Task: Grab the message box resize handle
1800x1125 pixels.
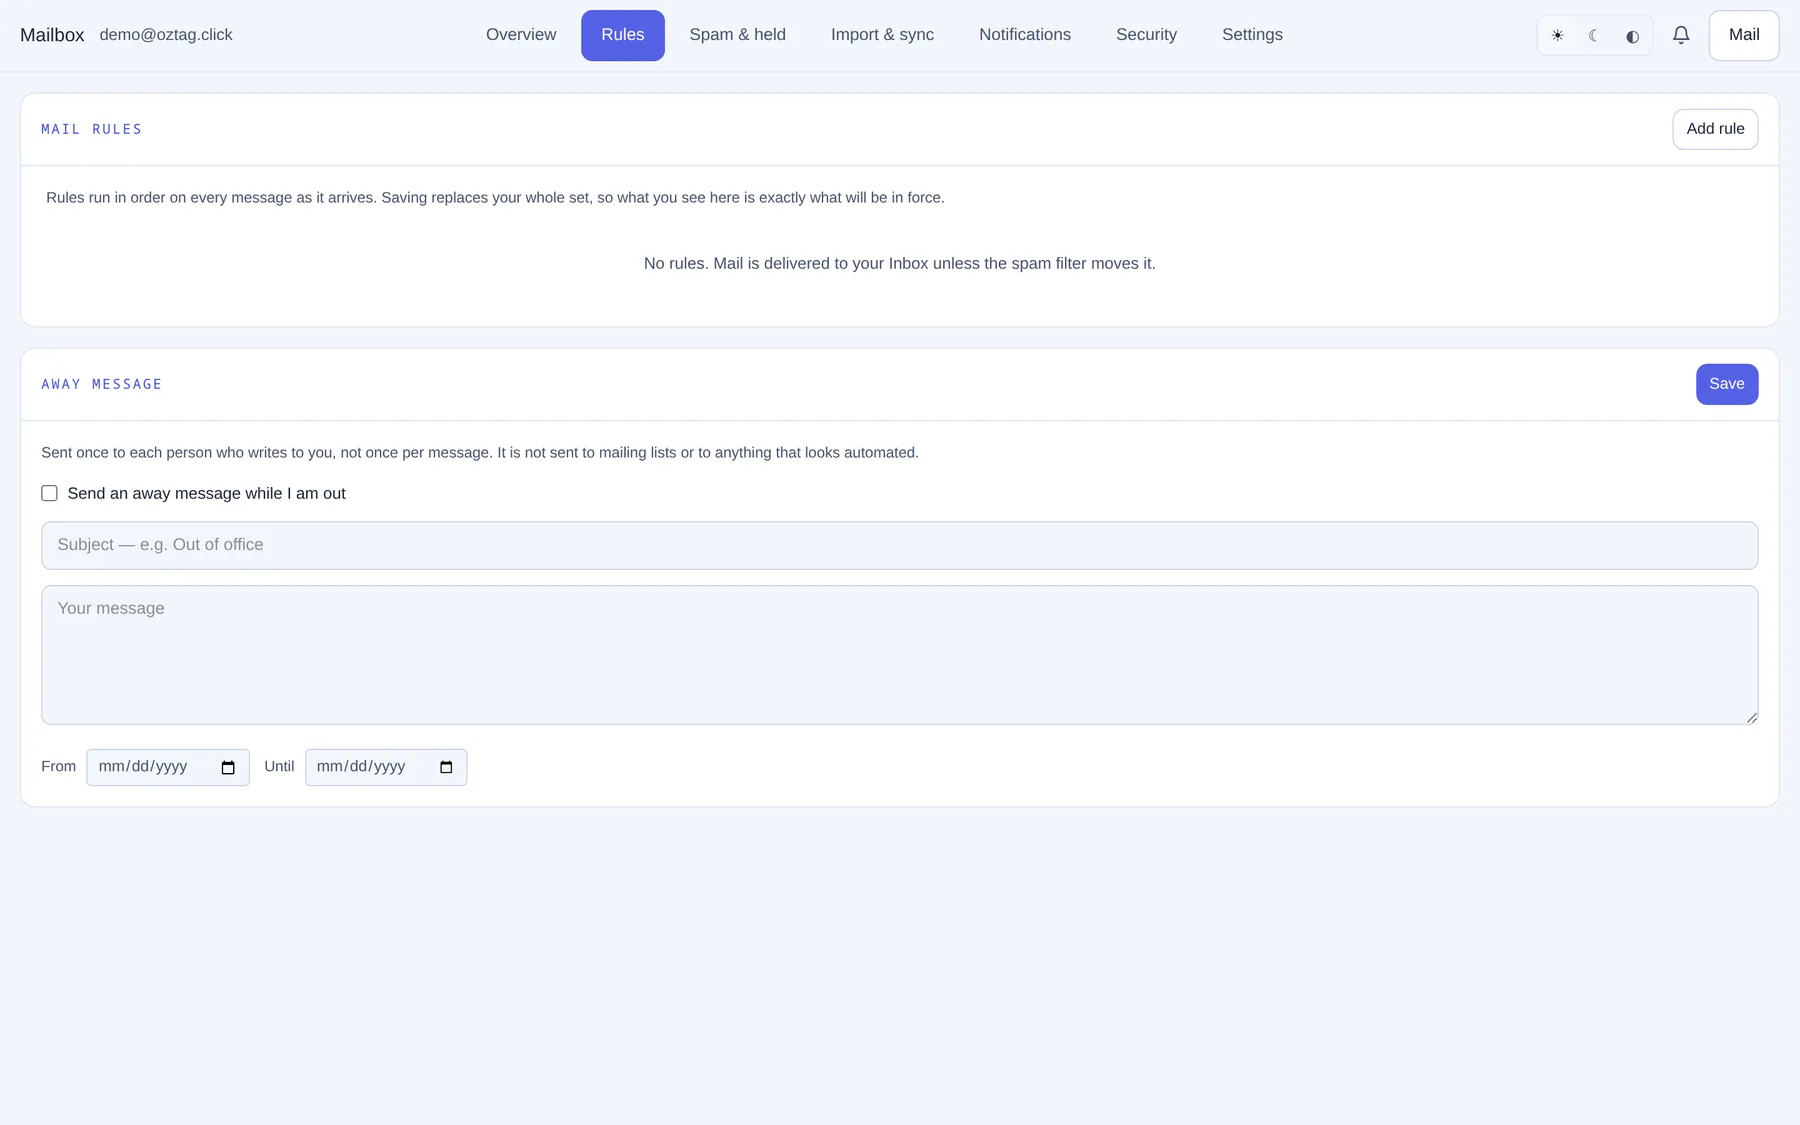Action: click(1752, 717)
